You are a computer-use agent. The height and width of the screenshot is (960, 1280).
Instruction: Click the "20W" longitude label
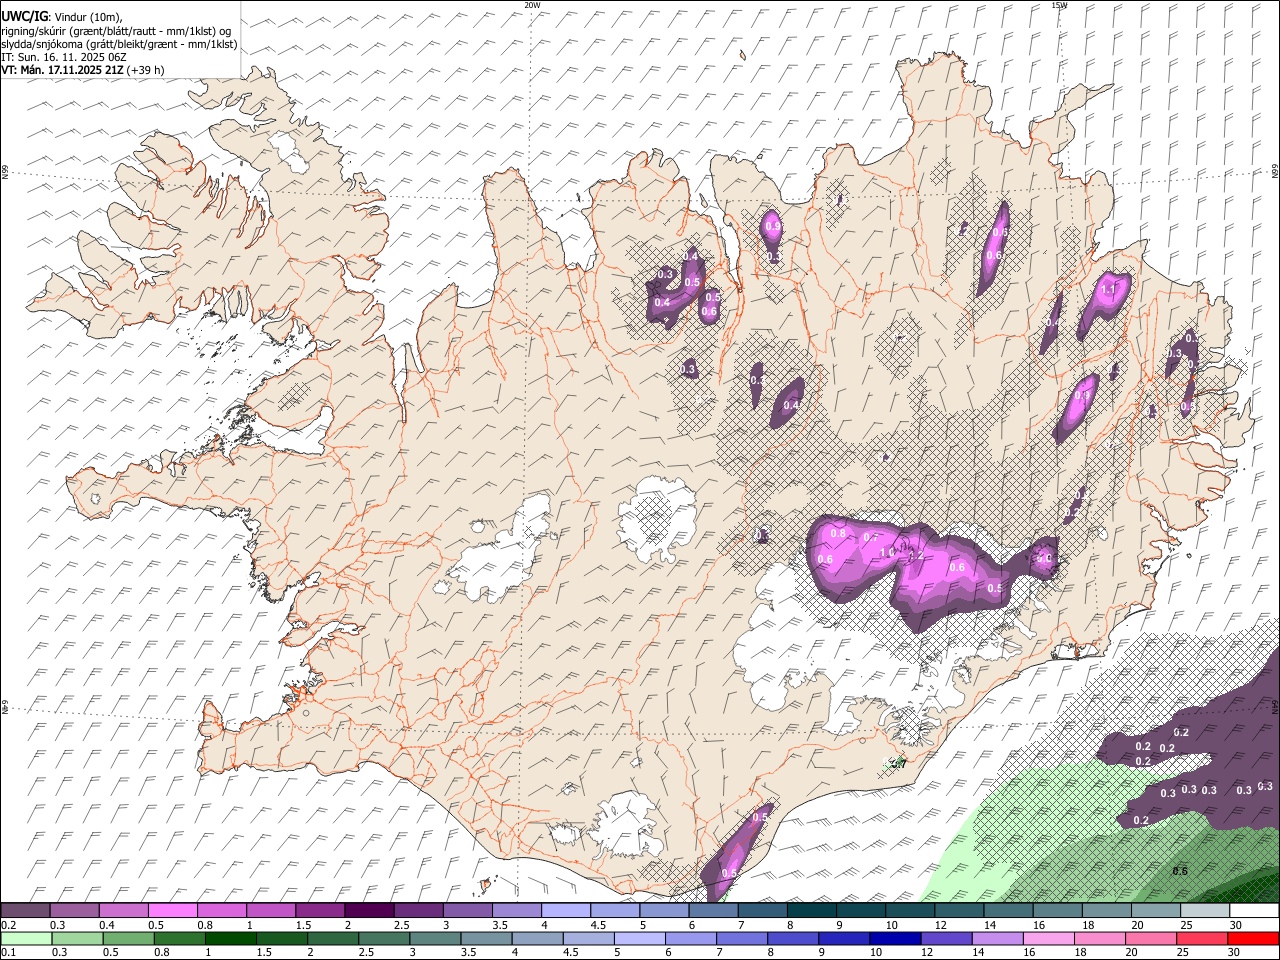click(532, 5)
